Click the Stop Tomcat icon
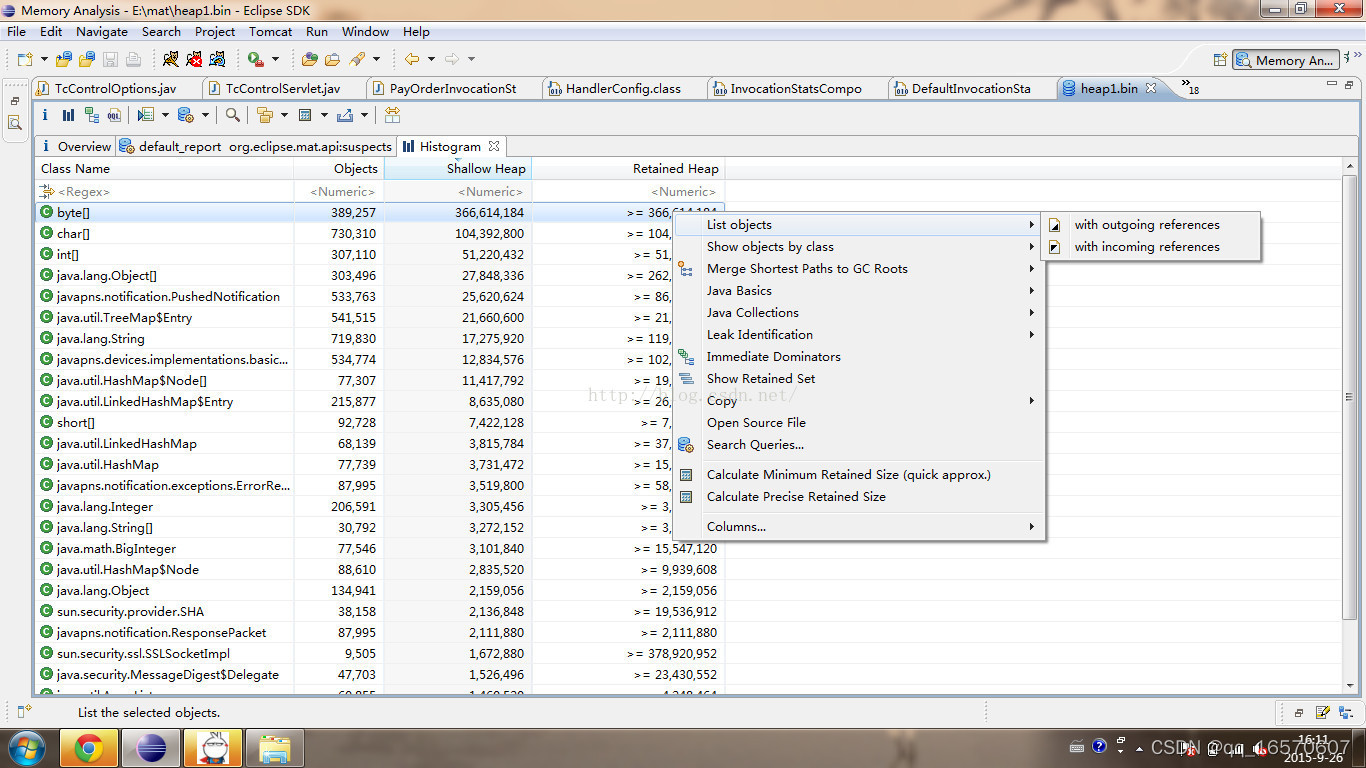This screenshot has width=1366, height=768. coord(194,59)
